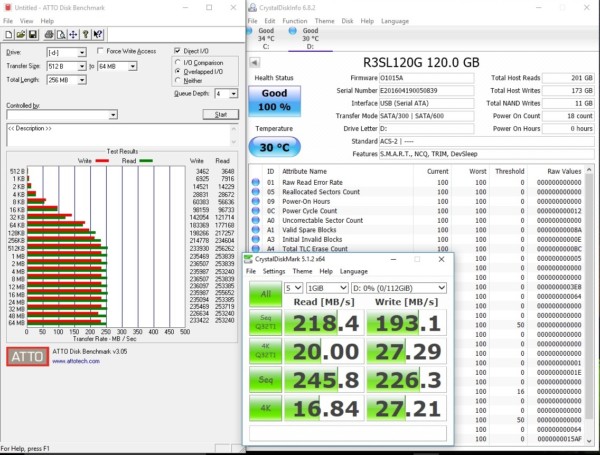600x455 pixels.
Task: Click the Start button in ATTO
Action: [x=221, y=114]
